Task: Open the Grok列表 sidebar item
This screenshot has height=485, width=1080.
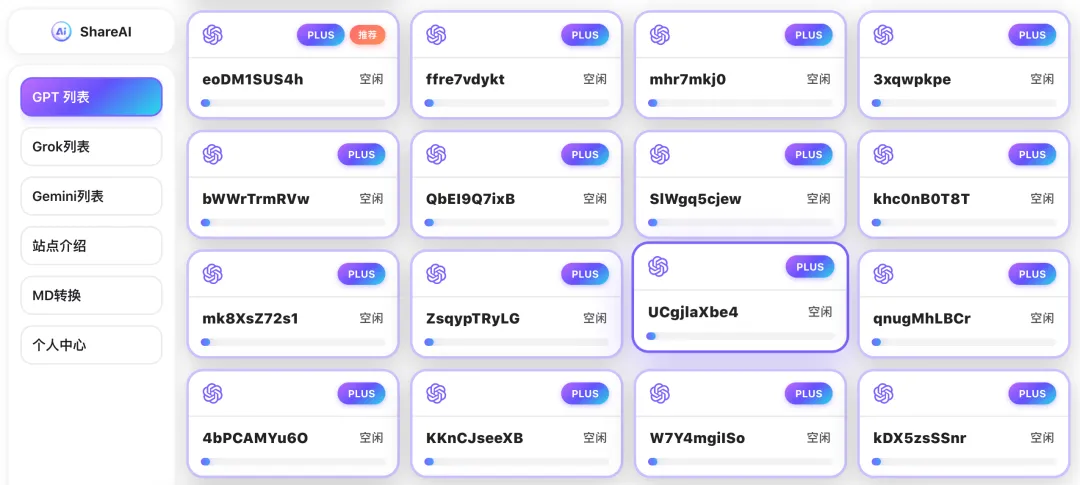Action: [x=91, y=146]
